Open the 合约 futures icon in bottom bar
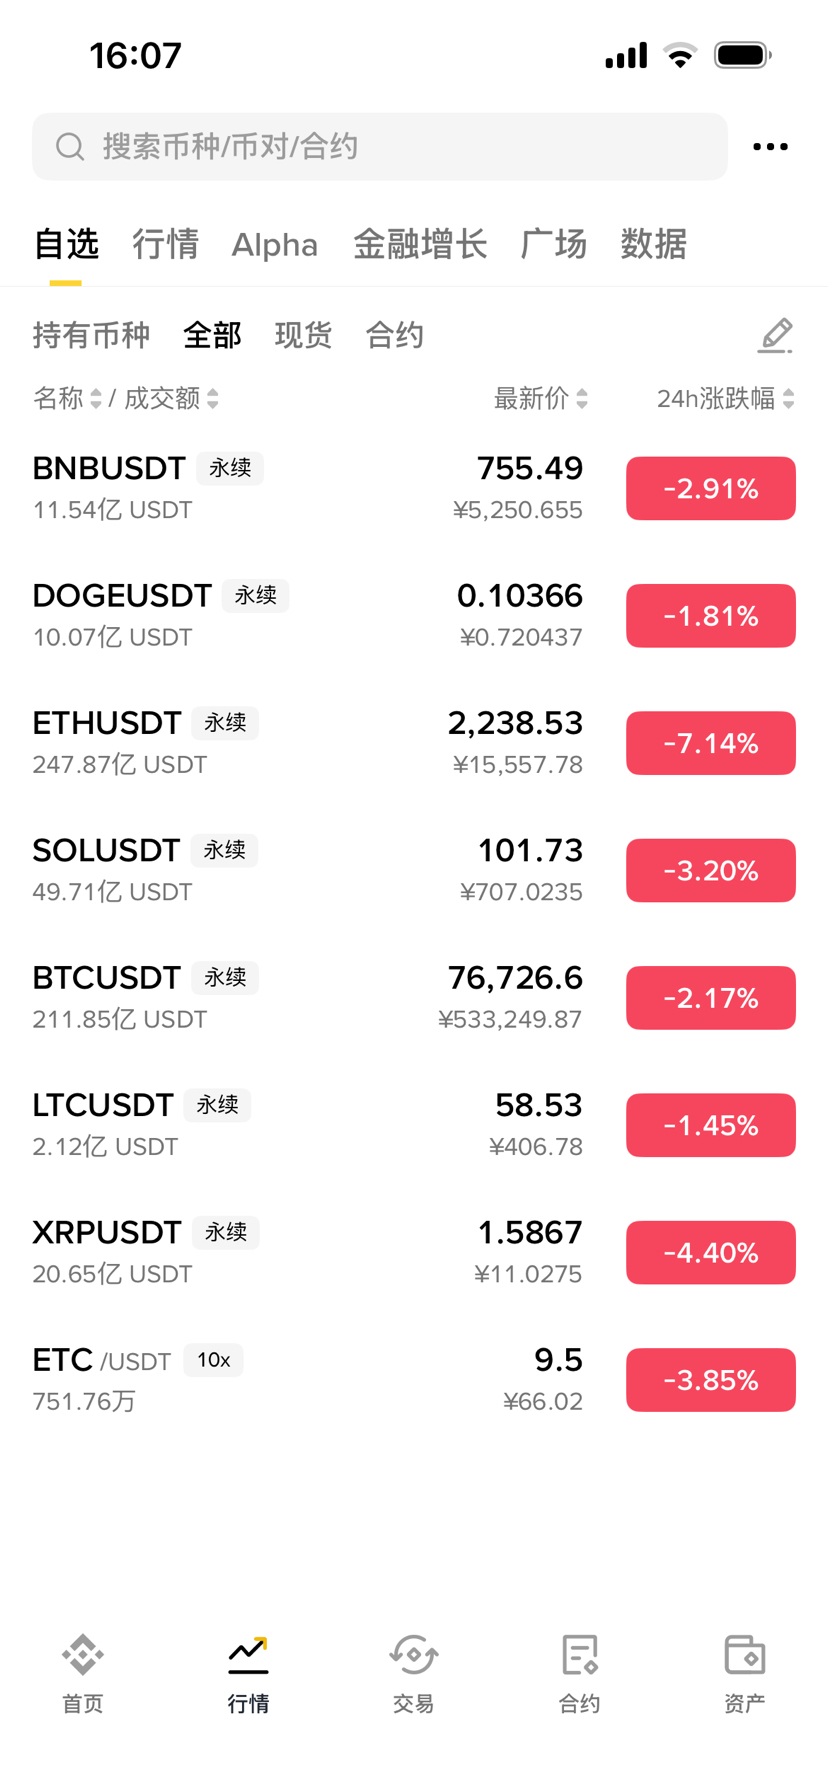This screenshot has width=828, height=1792. [x=579, y=1655]
